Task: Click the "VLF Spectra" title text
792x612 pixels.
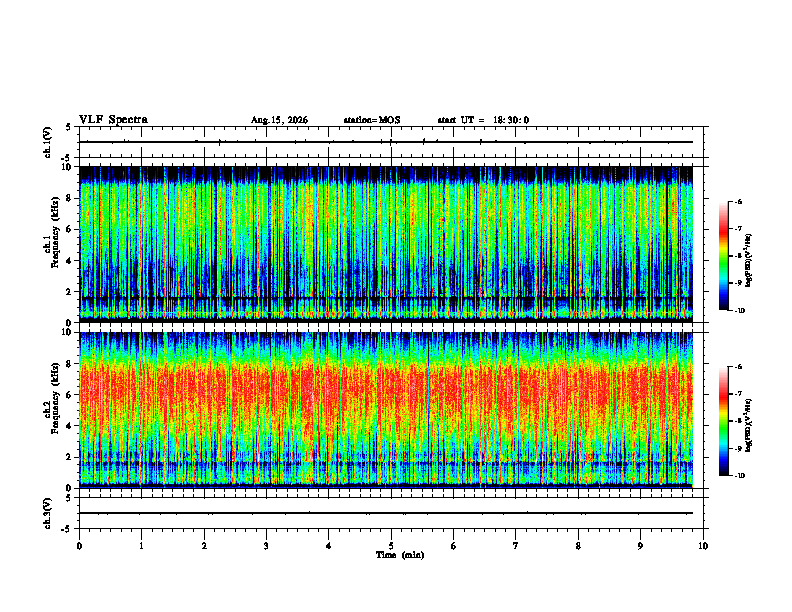Action: coord(113,120)
